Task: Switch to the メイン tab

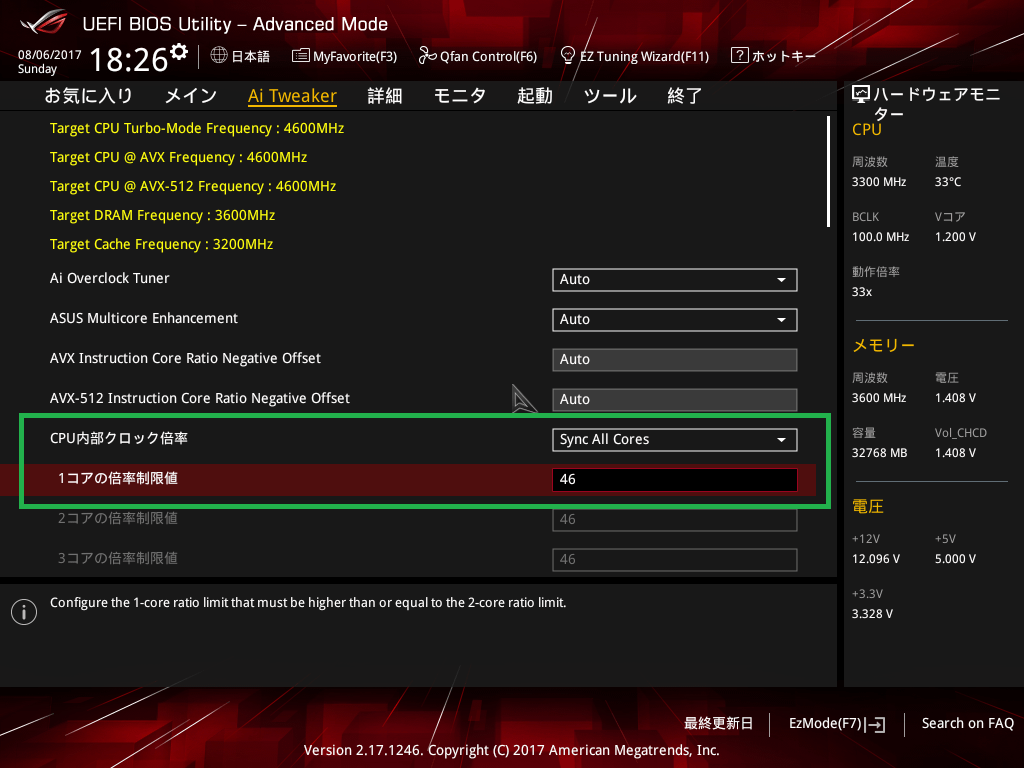Action: [191, 96]
